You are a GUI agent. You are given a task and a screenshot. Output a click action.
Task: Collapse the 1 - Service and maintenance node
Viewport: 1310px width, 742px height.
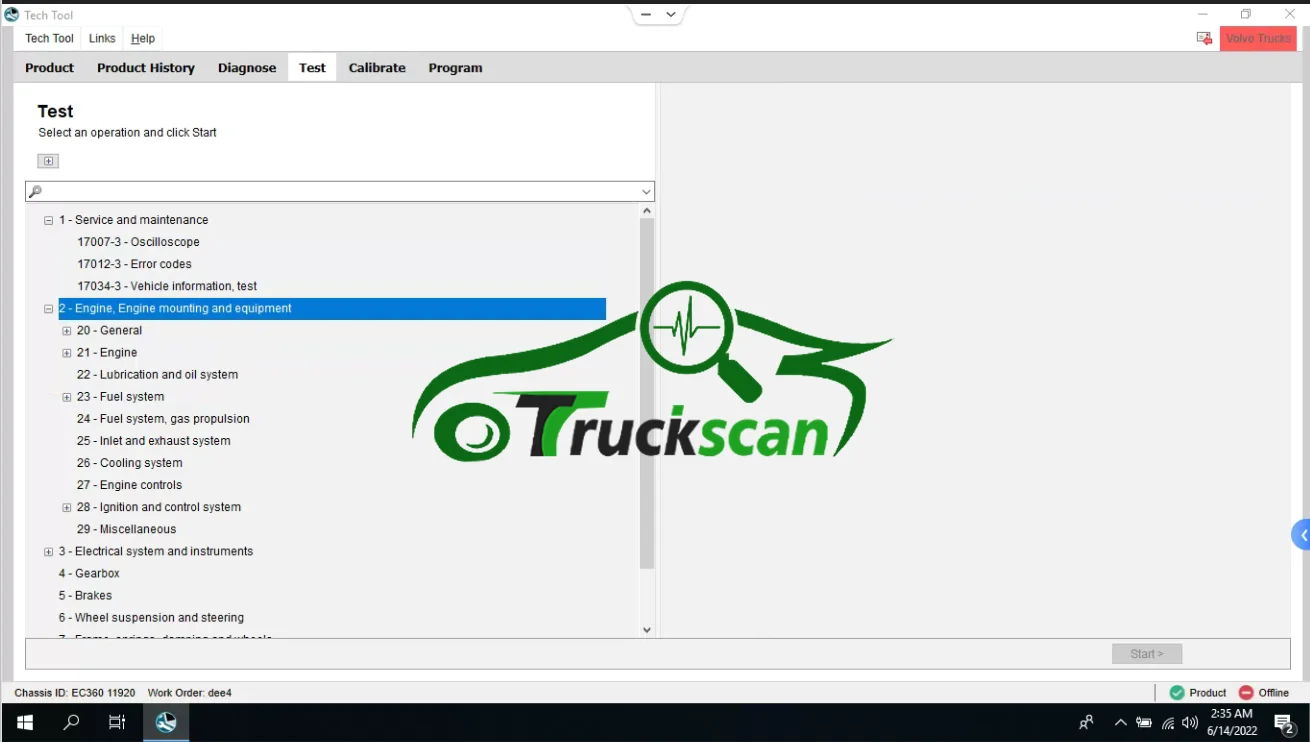point(48,220)
